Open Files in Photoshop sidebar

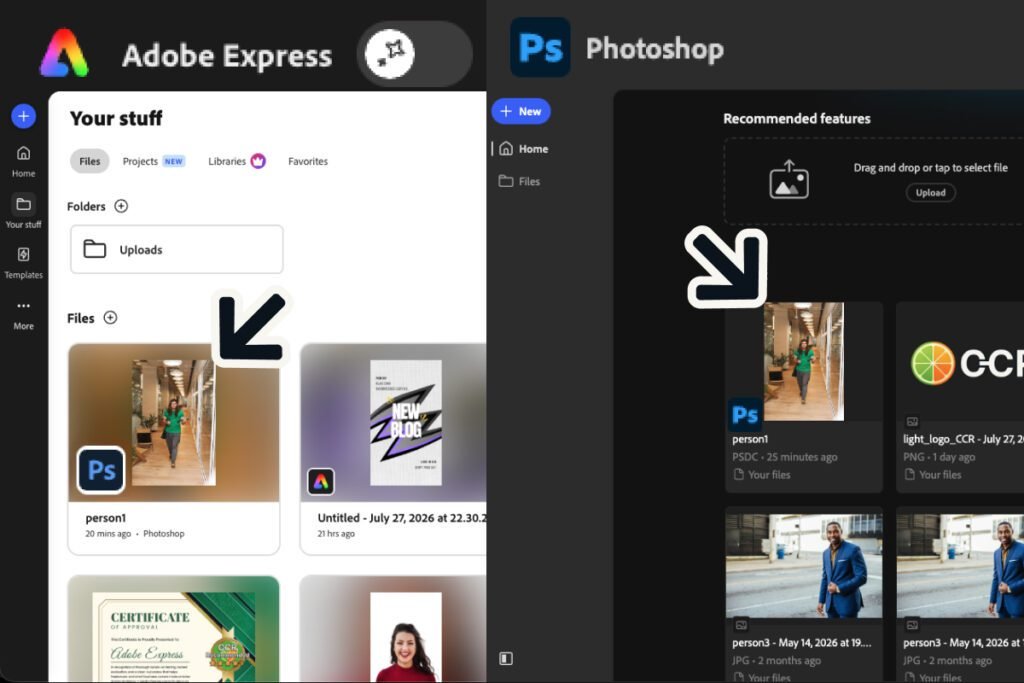(520, 182)
